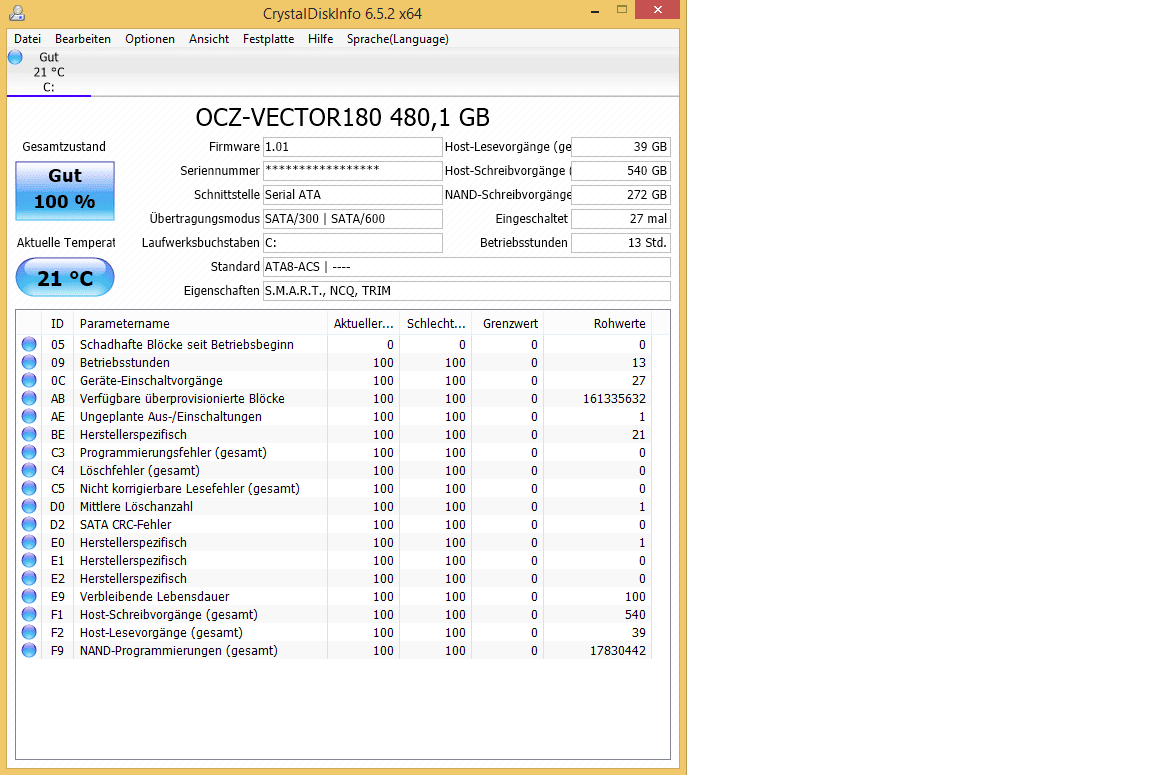
Task: Click status orb for Mittlere Löschanzahl row
Action: pos(29,506)
